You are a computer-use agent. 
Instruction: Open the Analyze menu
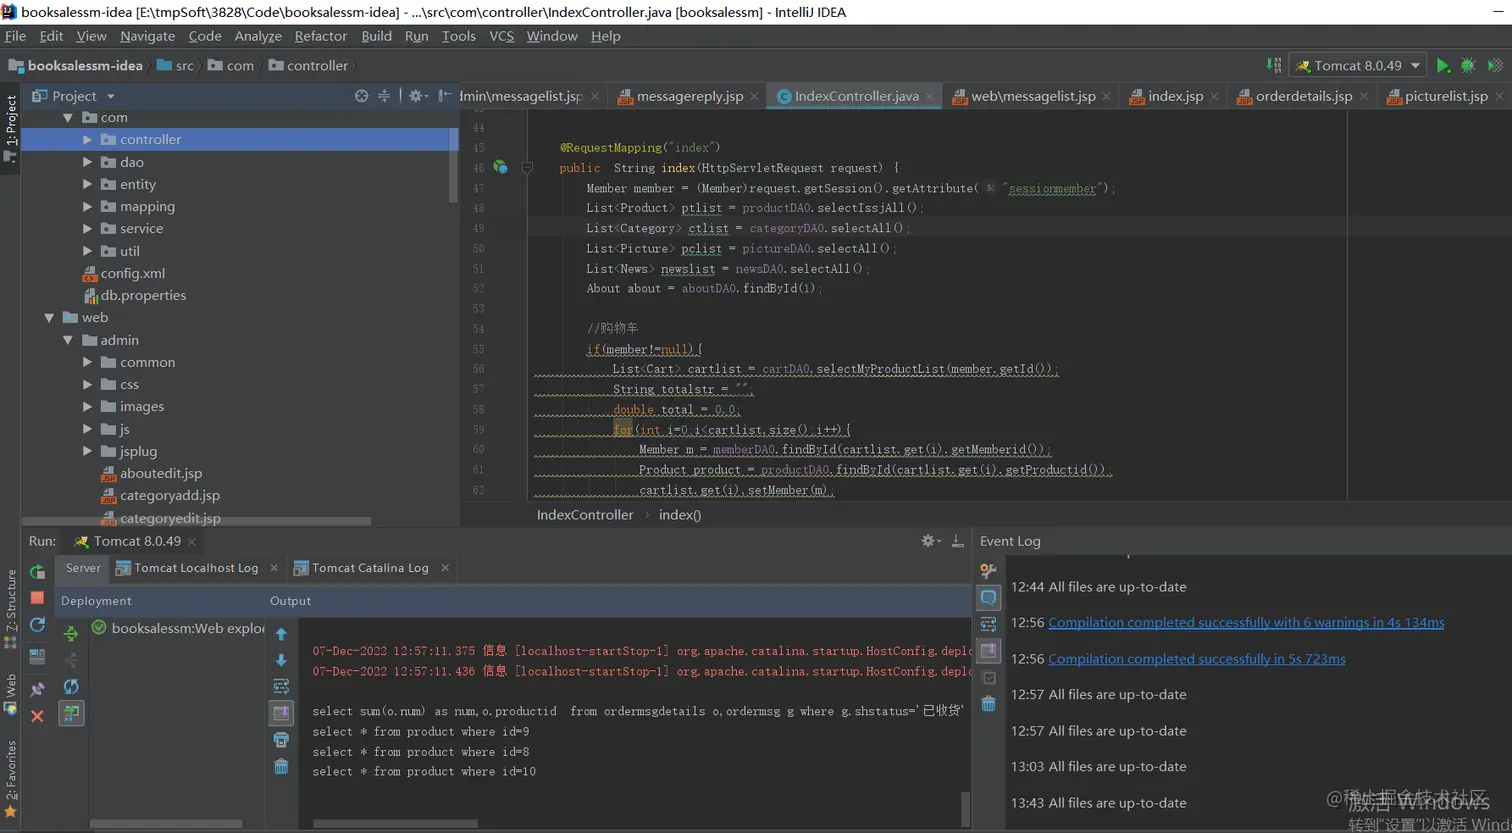(258, 36)
